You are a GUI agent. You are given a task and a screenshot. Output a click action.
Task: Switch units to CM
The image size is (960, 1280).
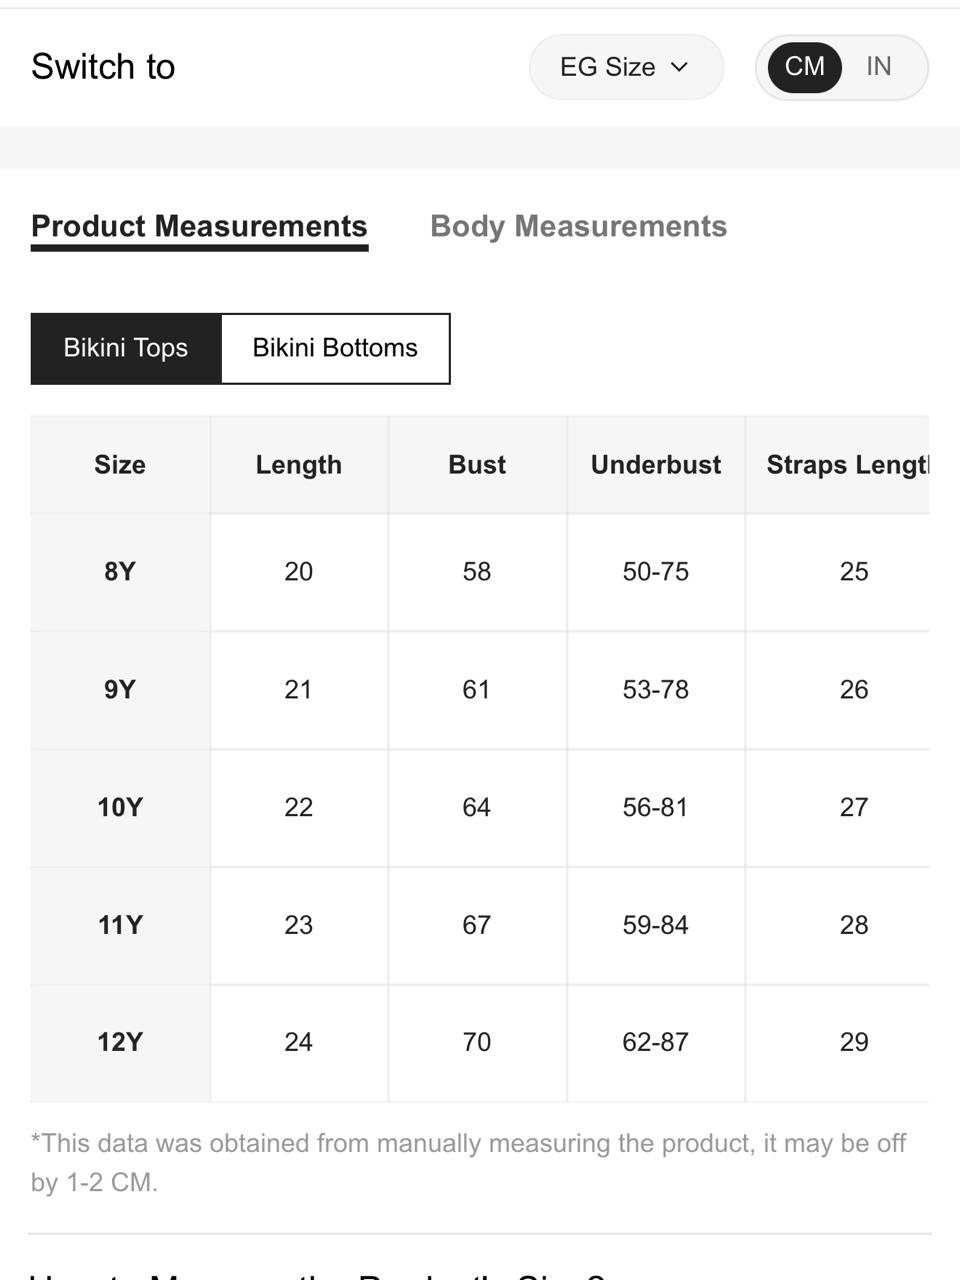[804, 67]
